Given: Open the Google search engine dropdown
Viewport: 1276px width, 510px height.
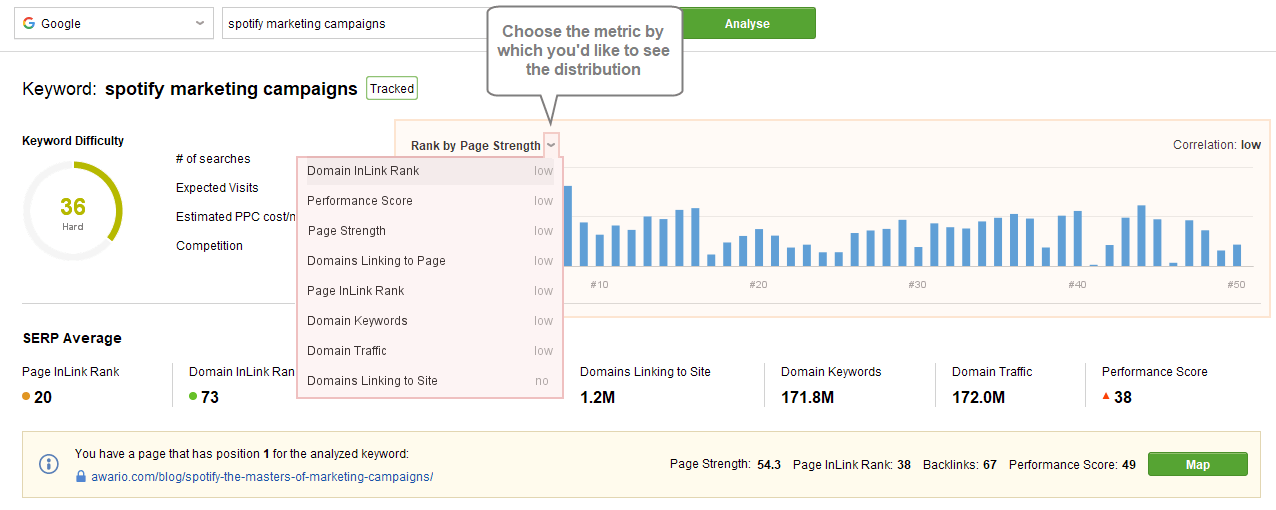Looking at the screenshot, I should 113,23.
